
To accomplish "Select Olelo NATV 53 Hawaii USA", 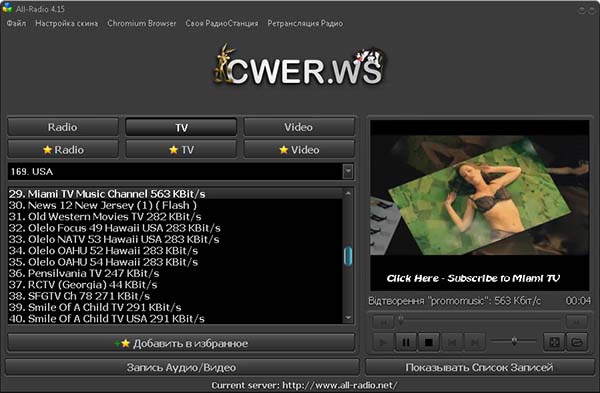I will 175,239.
